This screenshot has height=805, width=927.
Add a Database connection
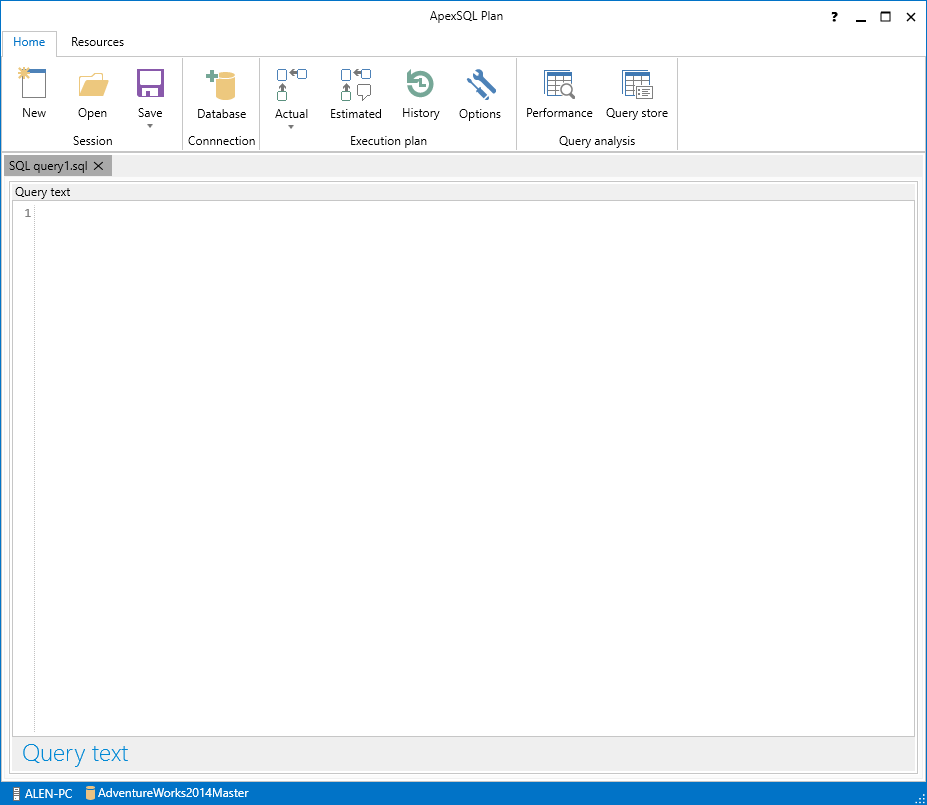[221, 95]
